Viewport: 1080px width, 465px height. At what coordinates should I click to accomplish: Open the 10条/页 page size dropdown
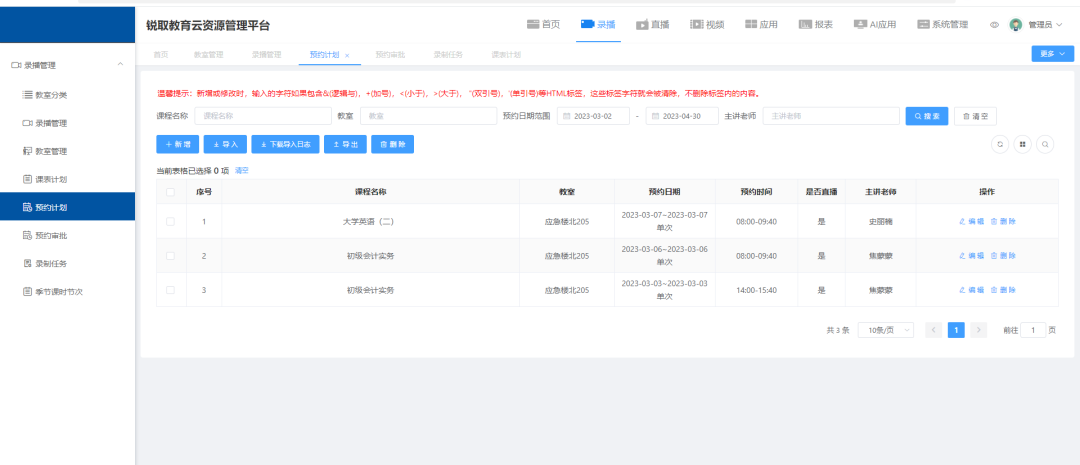[x=885, y=329]
